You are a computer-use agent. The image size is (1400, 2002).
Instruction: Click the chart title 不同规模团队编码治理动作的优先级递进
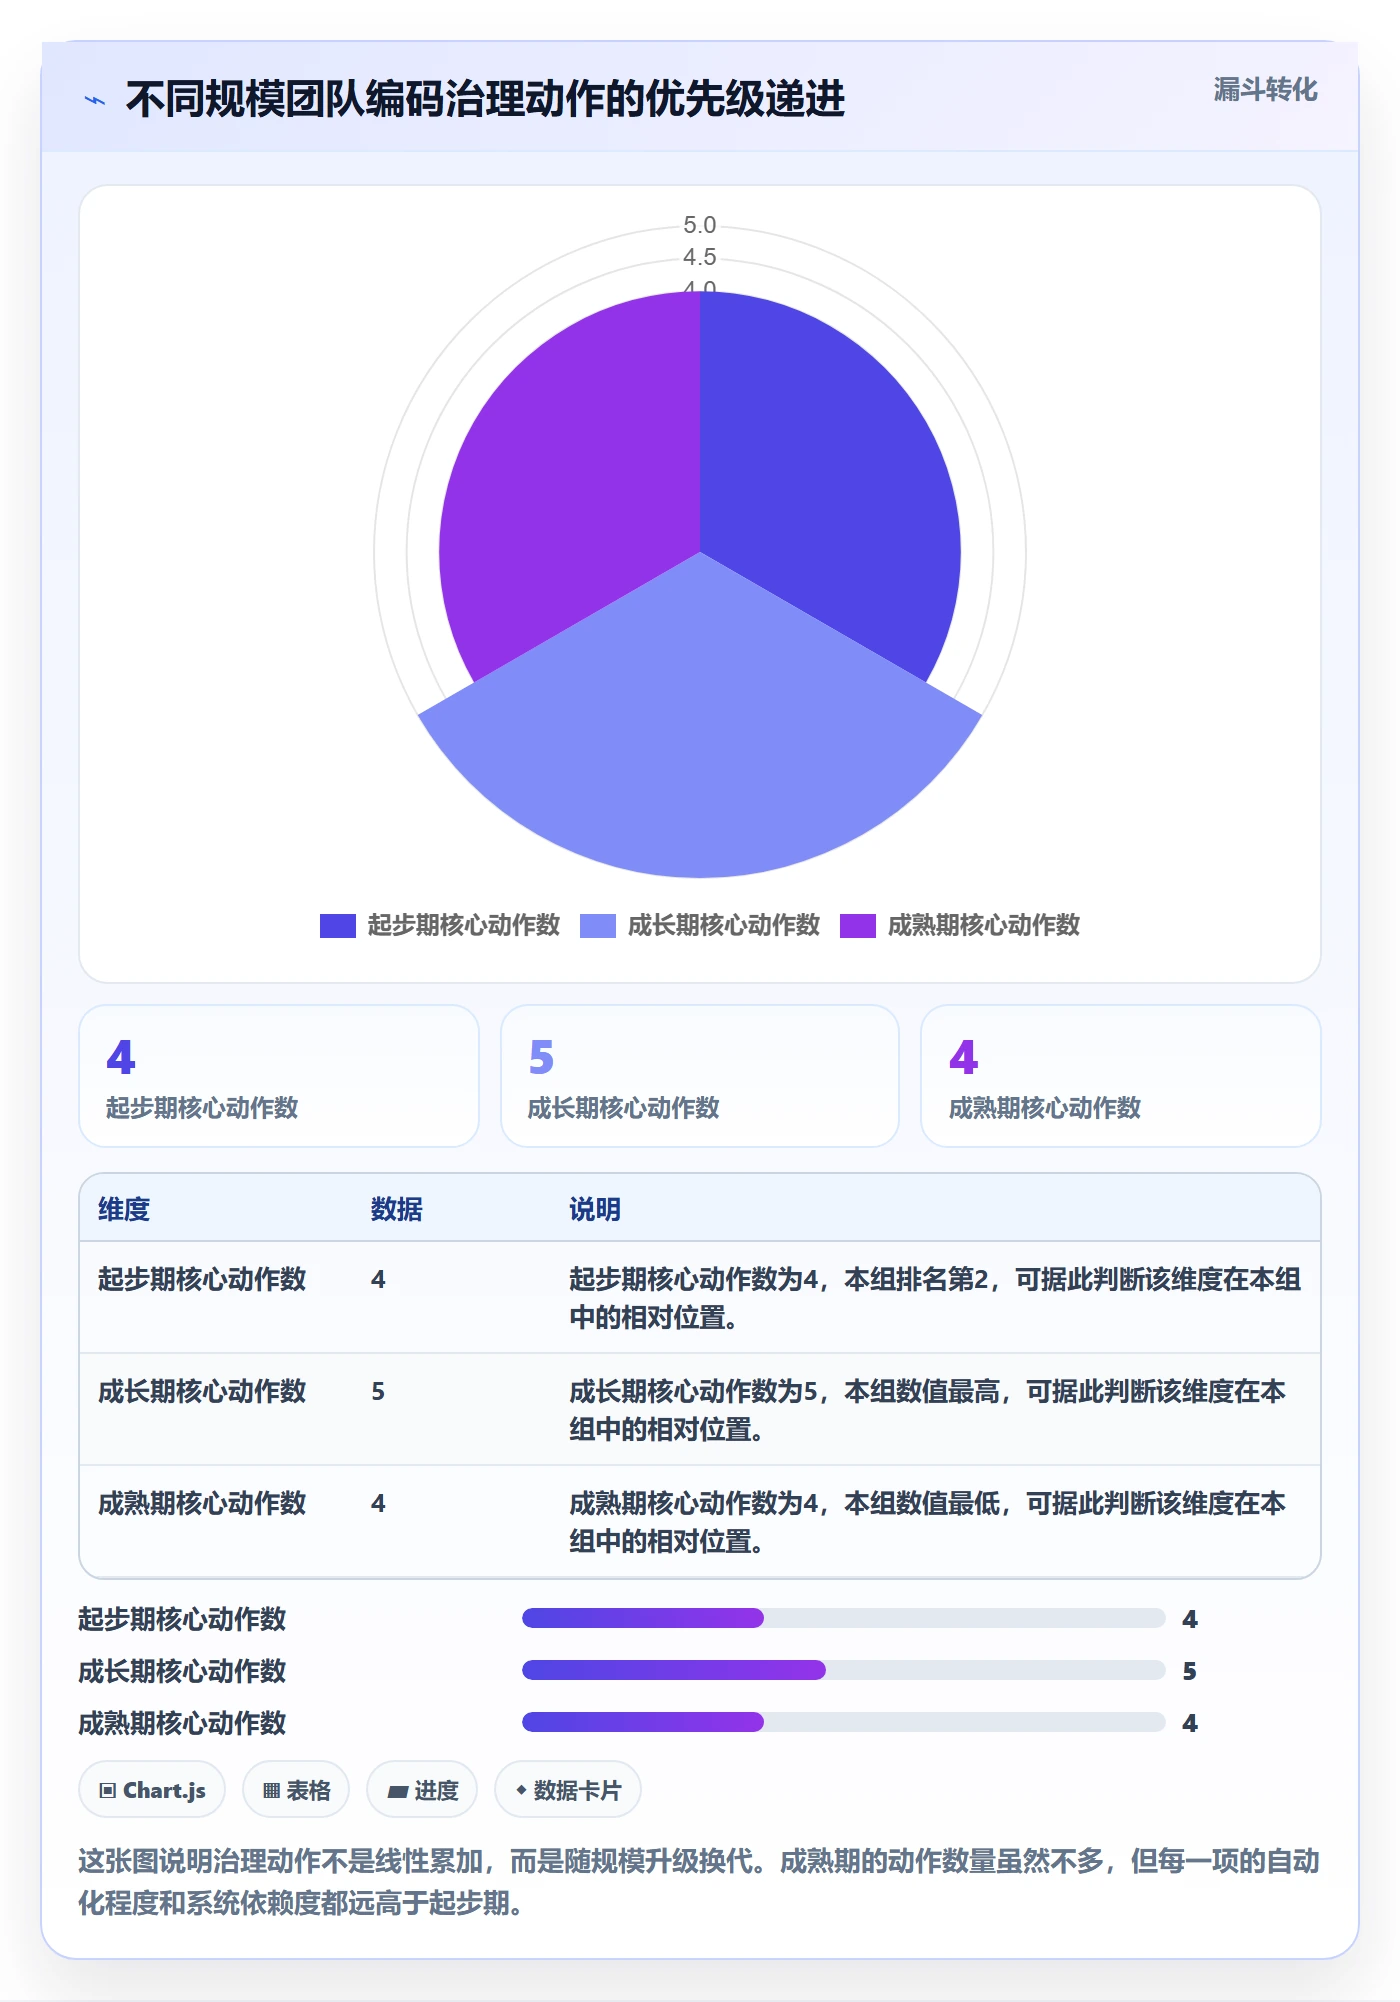pyautogui.click(x=486, y=100)
